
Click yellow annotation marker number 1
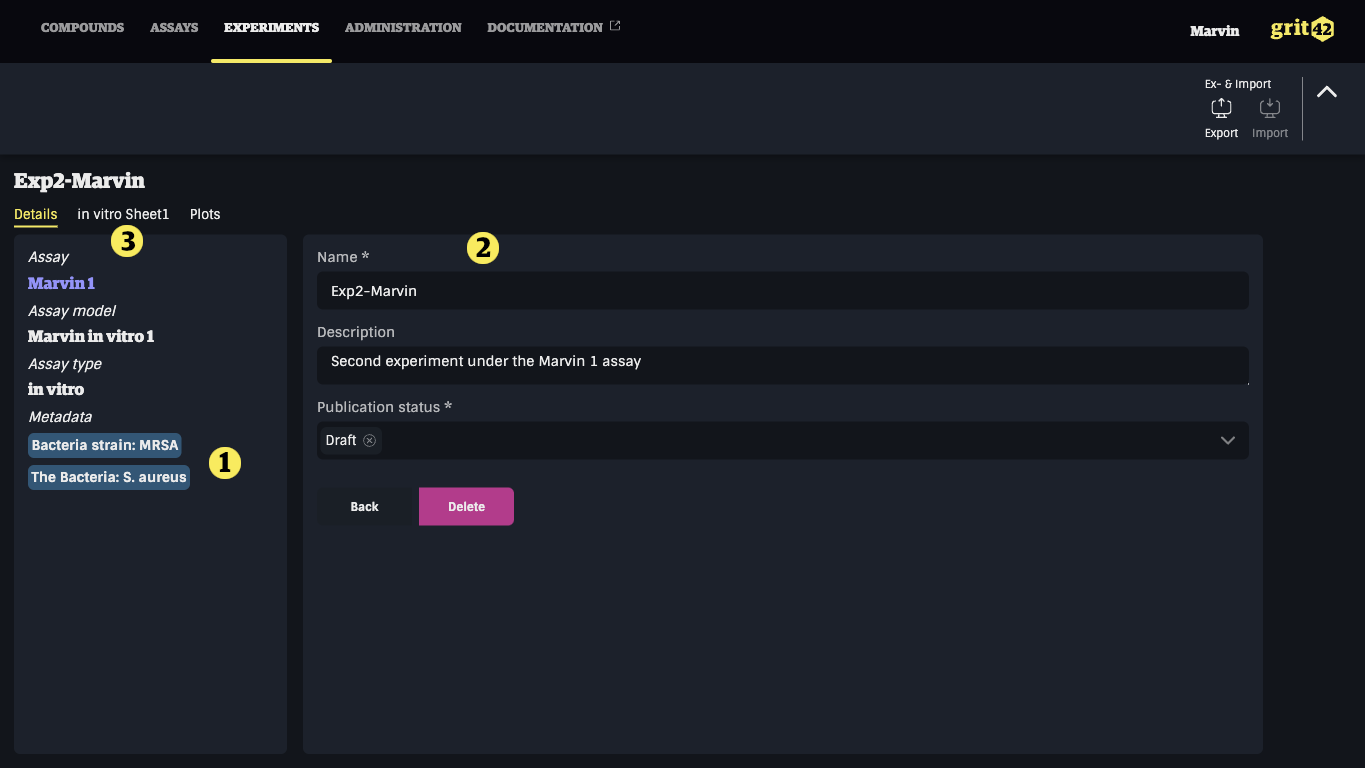tap(225, 463)
